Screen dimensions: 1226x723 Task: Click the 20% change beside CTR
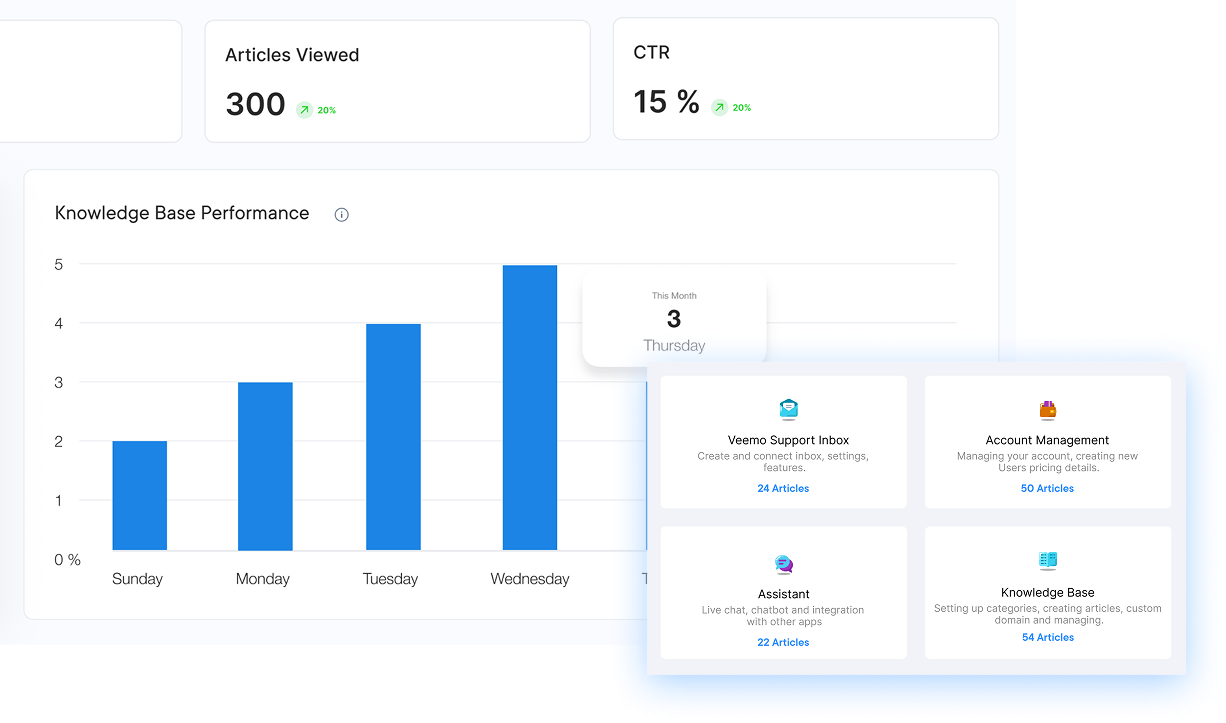click(x=742, y=107)
